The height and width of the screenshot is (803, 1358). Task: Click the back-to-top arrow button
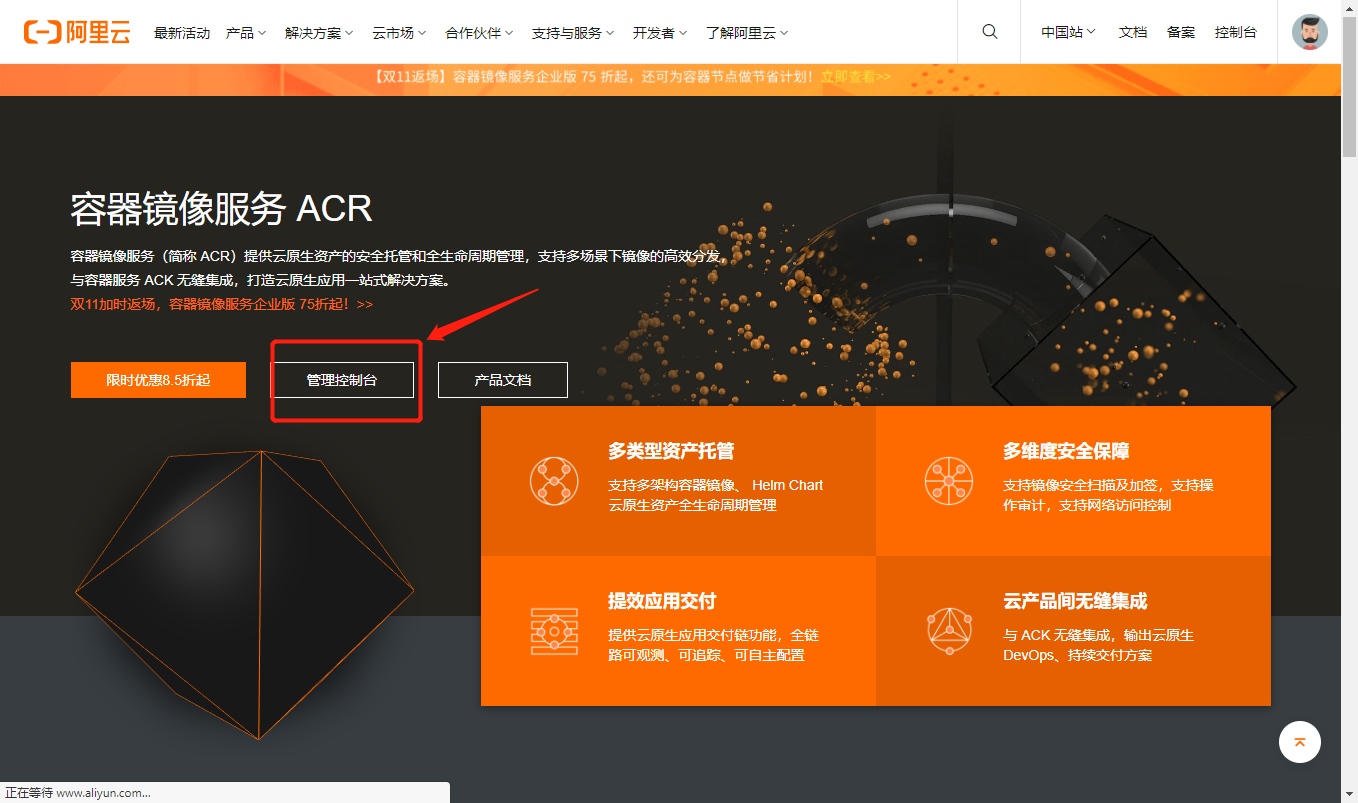[x=1300, y=742]
